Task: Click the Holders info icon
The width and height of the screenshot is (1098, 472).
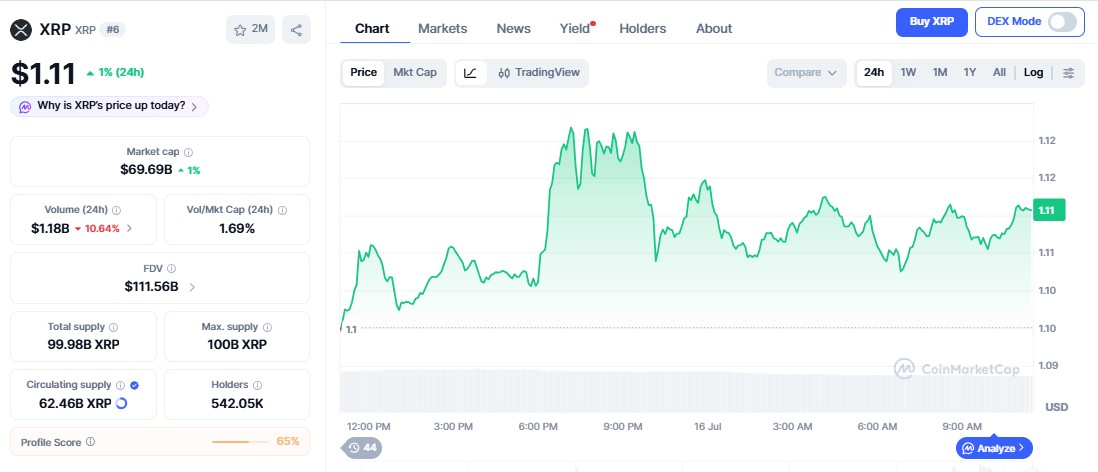Action: pyautogui.click(x=258, y=384)
